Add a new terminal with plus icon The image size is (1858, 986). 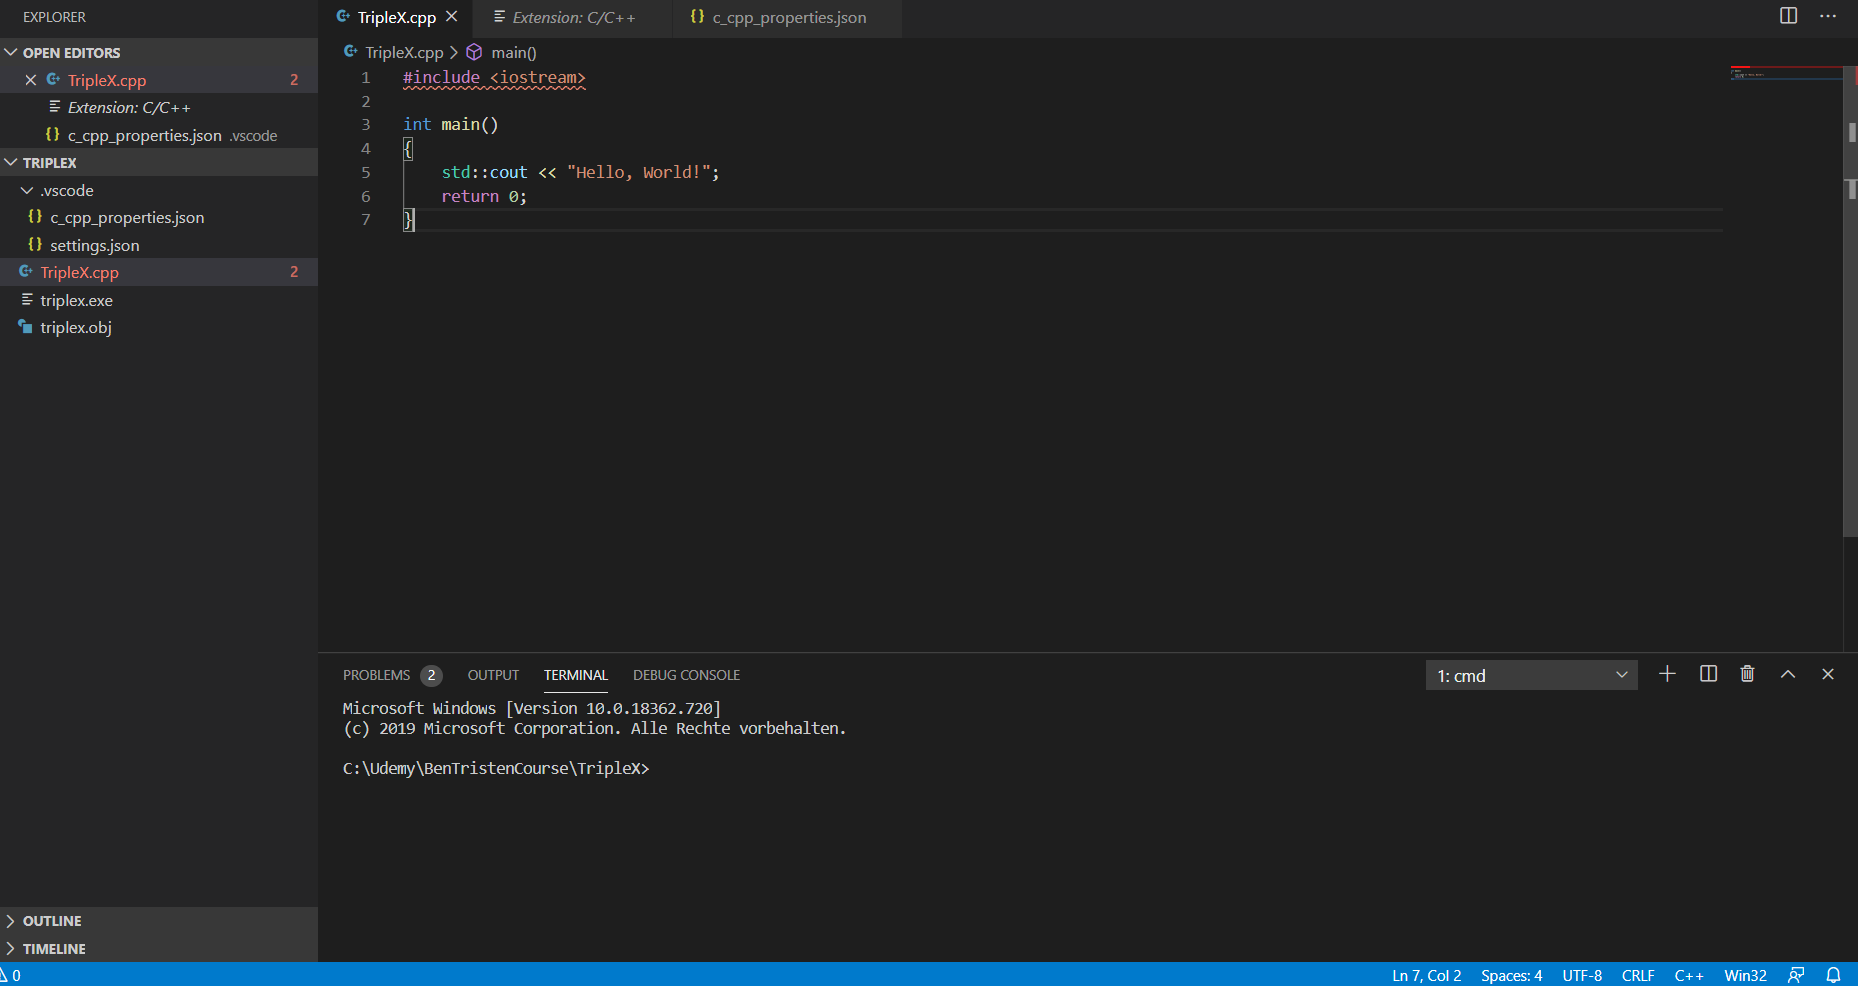1667,674
